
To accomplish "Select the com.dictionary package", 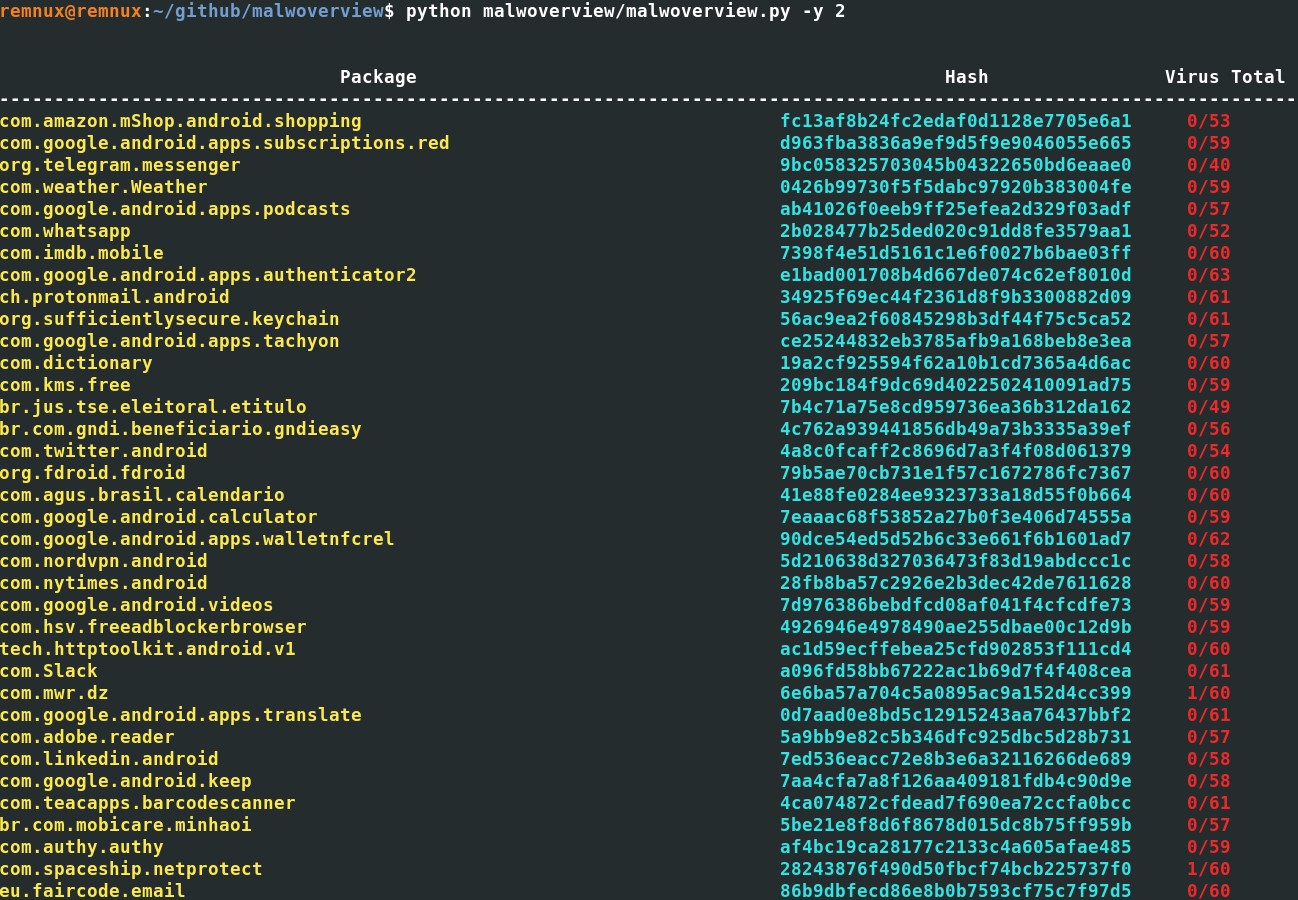I will pyautogui.click(x=76, y=363).
